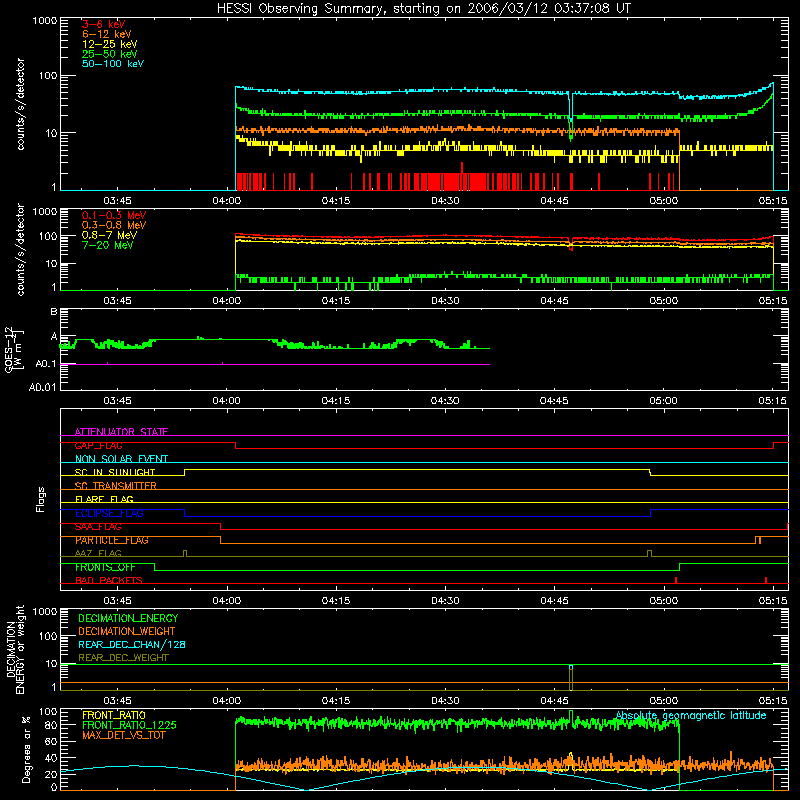Pick the SAA_FLAG label
The height and width of the screenshot is (800, 800).
point(98,527)
